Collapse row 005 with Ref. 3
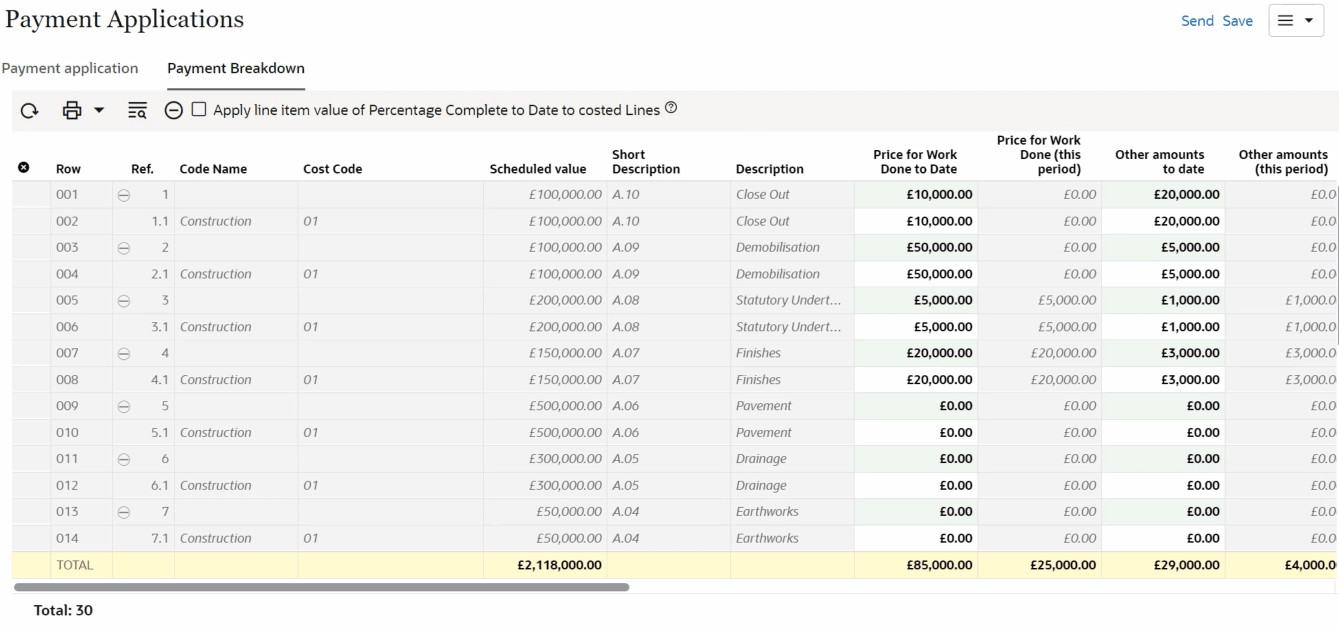Viewport: 1339px width, 631px height. click(x=124, y=300)
